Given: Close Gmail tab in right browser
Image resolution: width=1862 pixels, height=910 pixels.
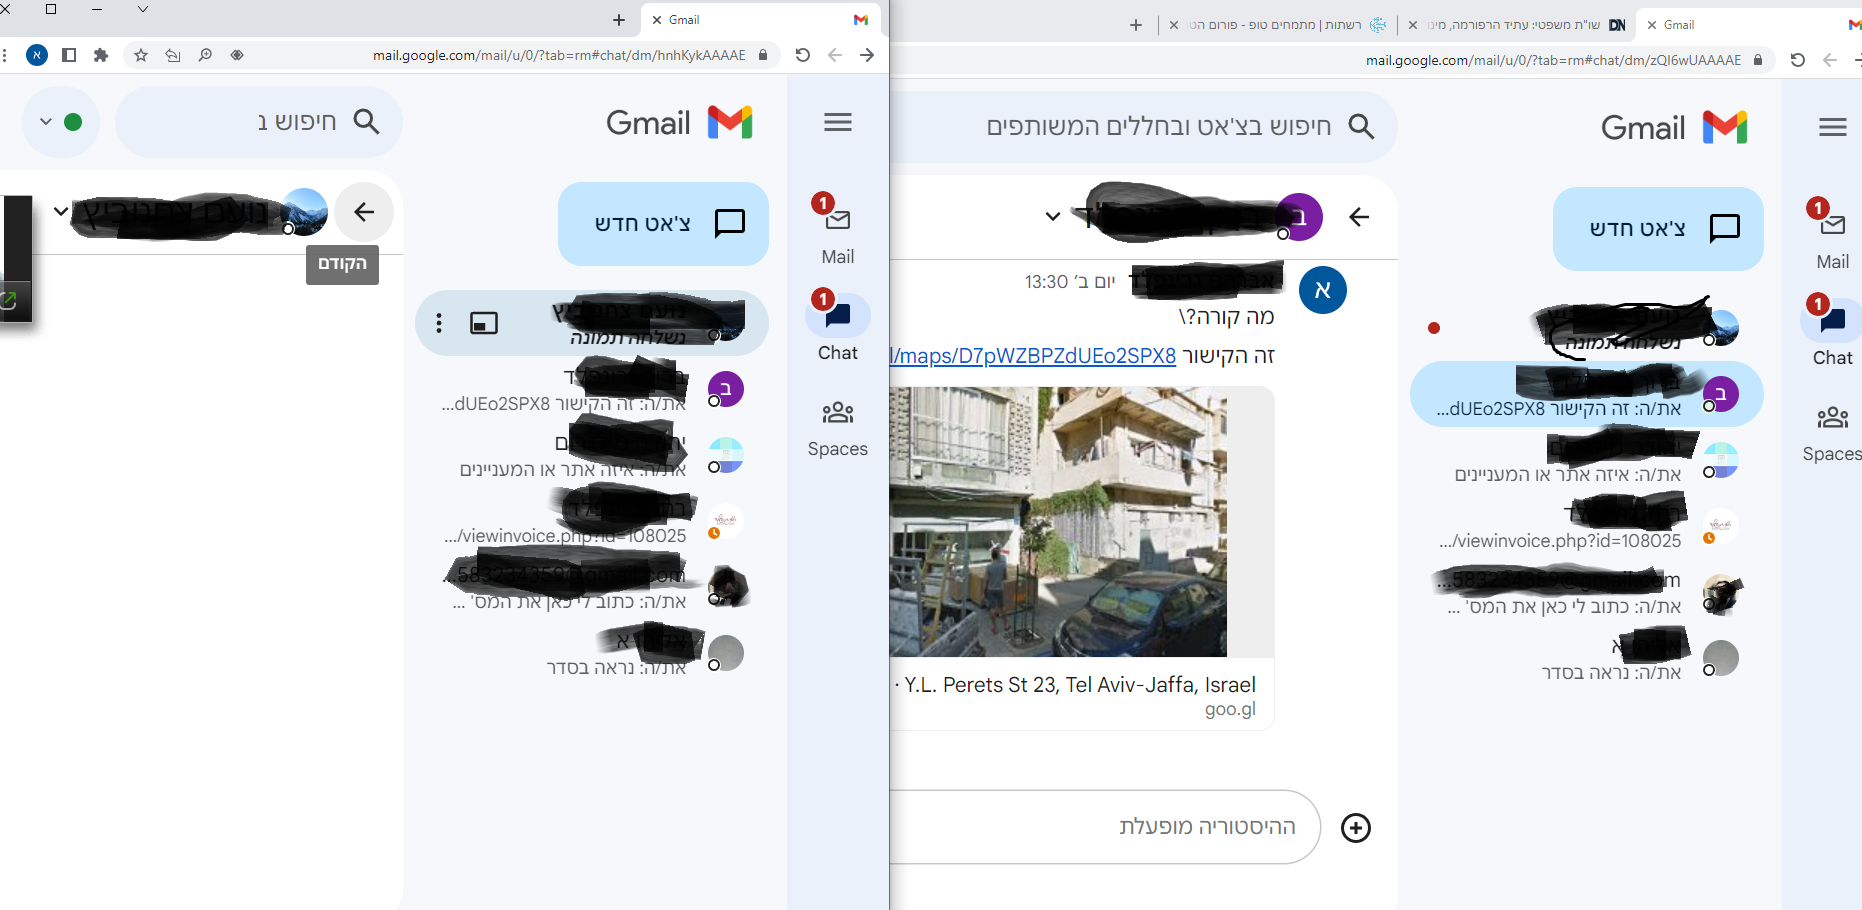Looking at the screenshot, I should [x=1652, y=25].
